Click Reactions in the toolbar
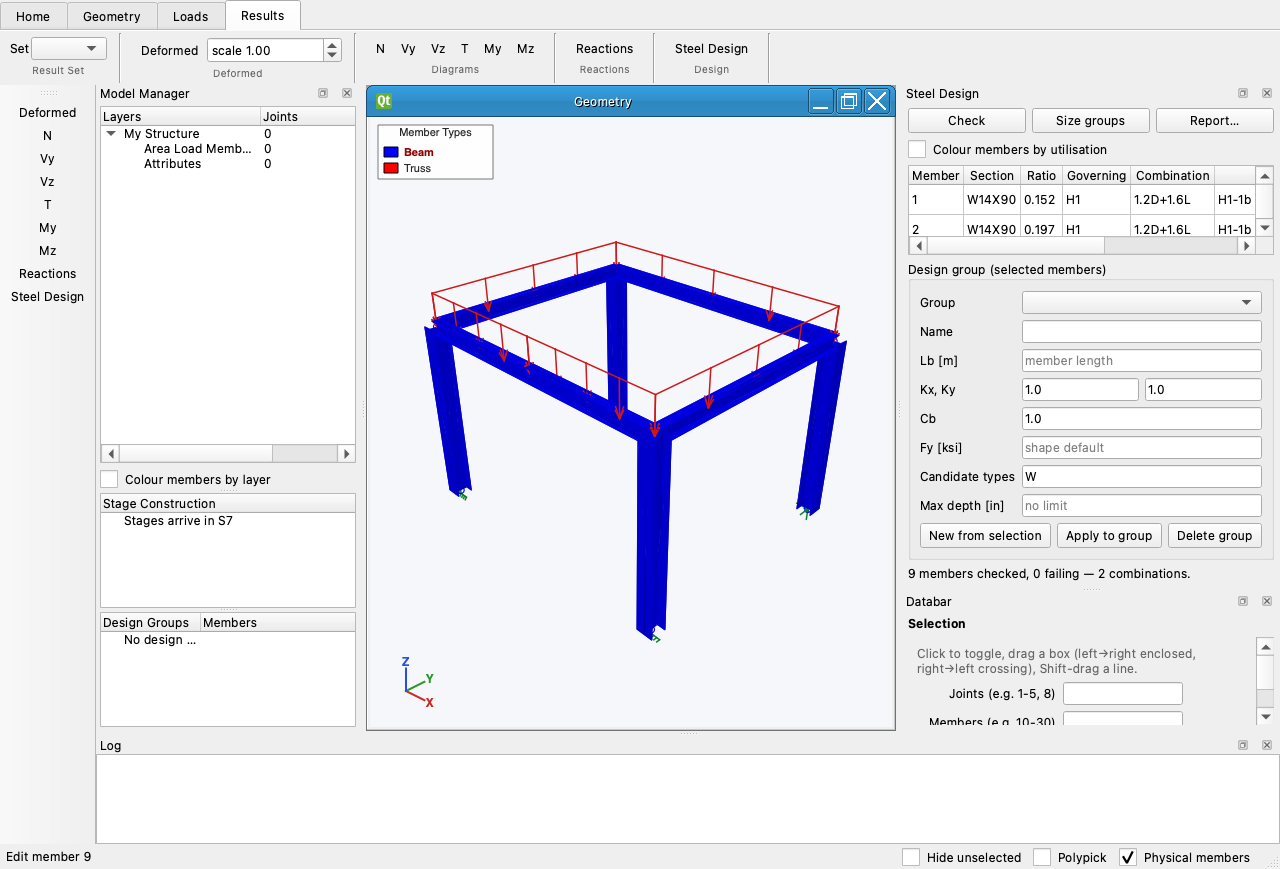This screenshot has height=869, width=1280. (605, 48)
